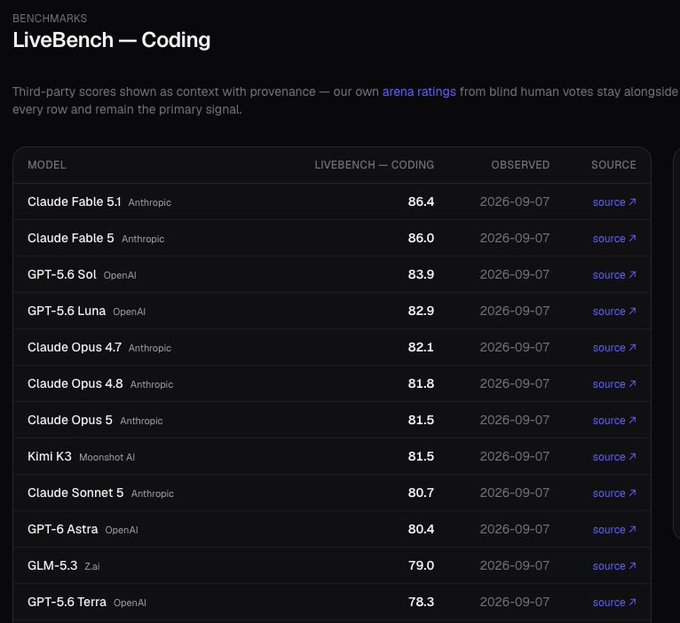Select the Kimi K3 model name

click(49, 457)
